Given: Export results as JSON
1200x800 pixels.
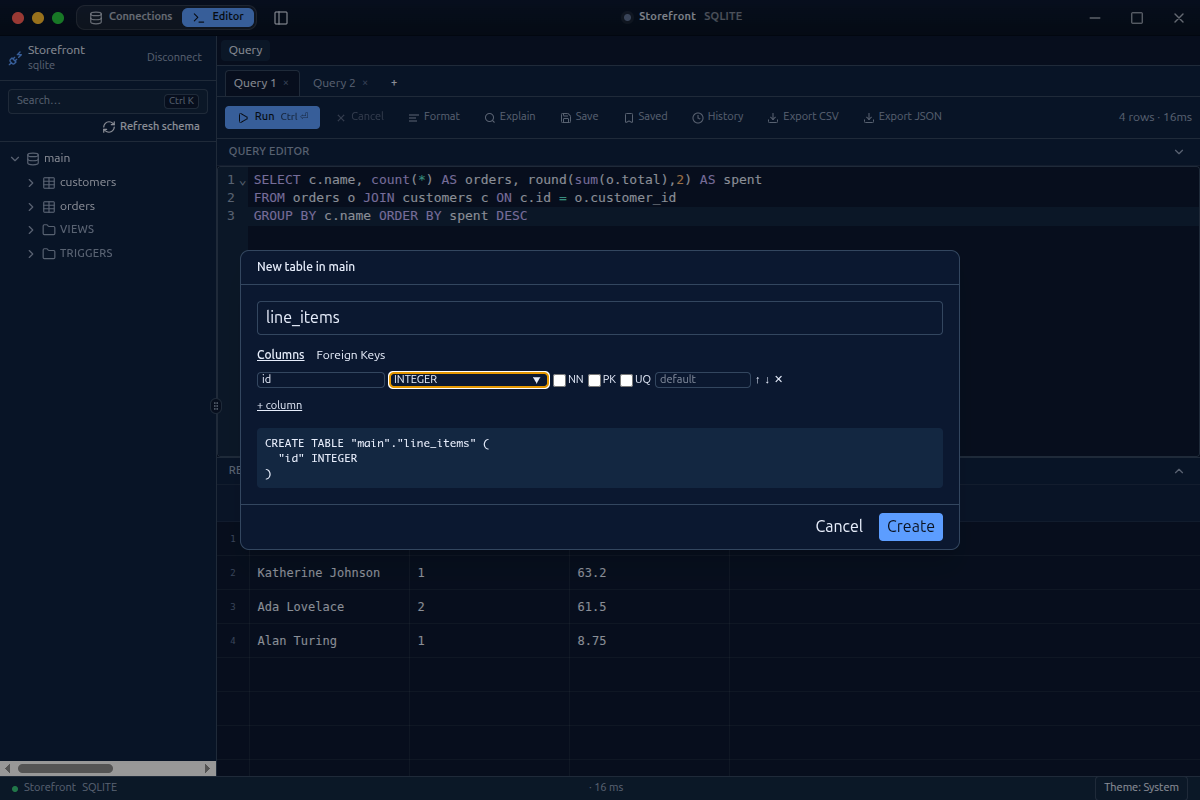Looking at the screenshot, I should [902, 117].
